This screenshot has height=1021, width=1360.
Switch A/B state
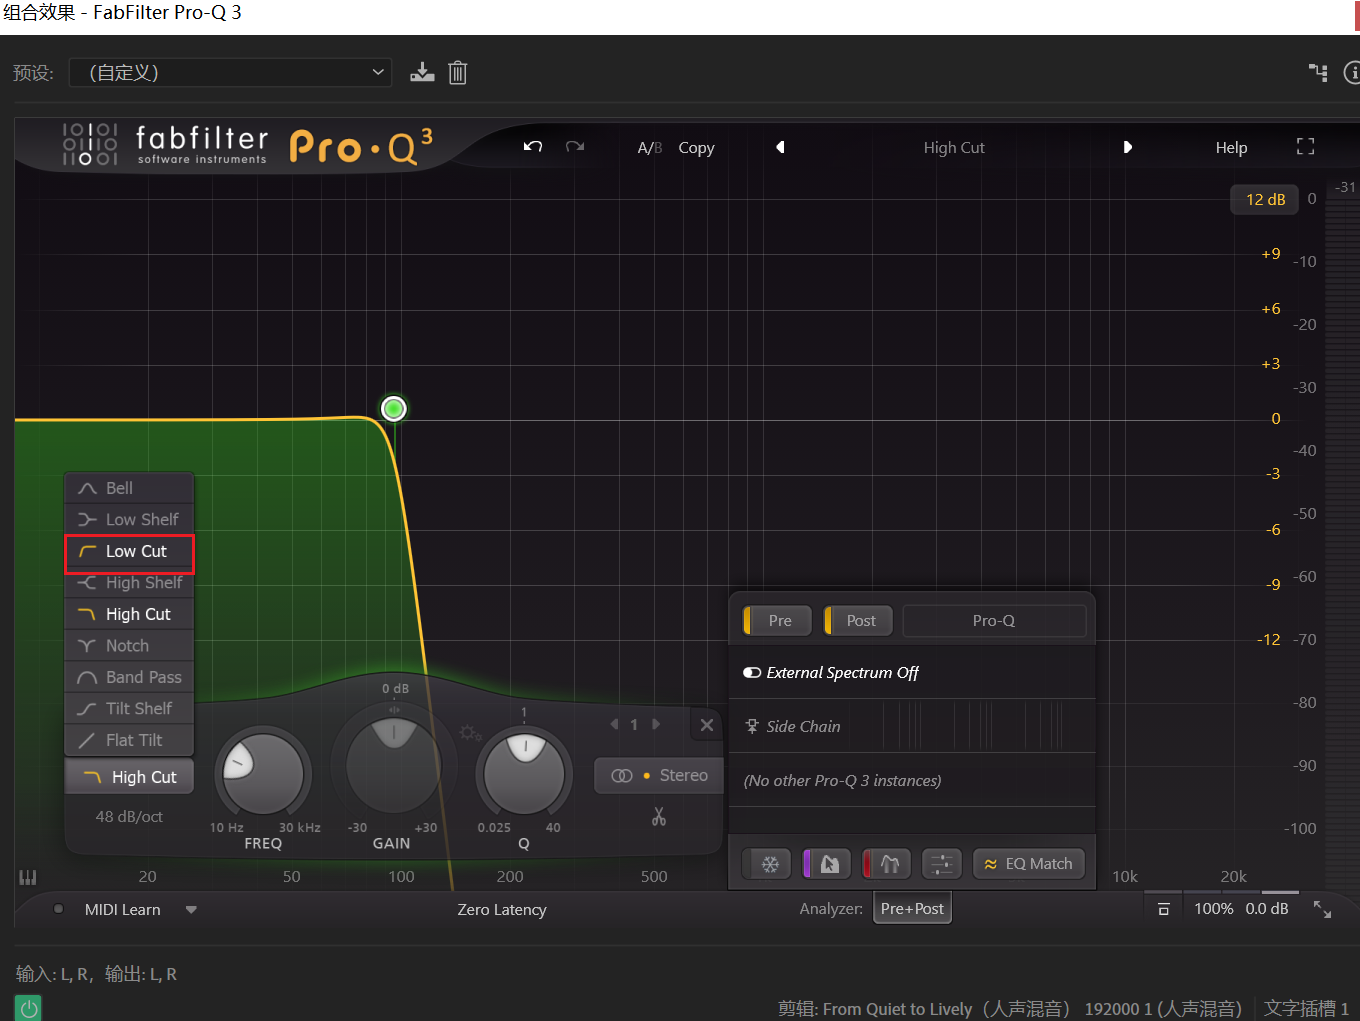[x=650, y=148]
